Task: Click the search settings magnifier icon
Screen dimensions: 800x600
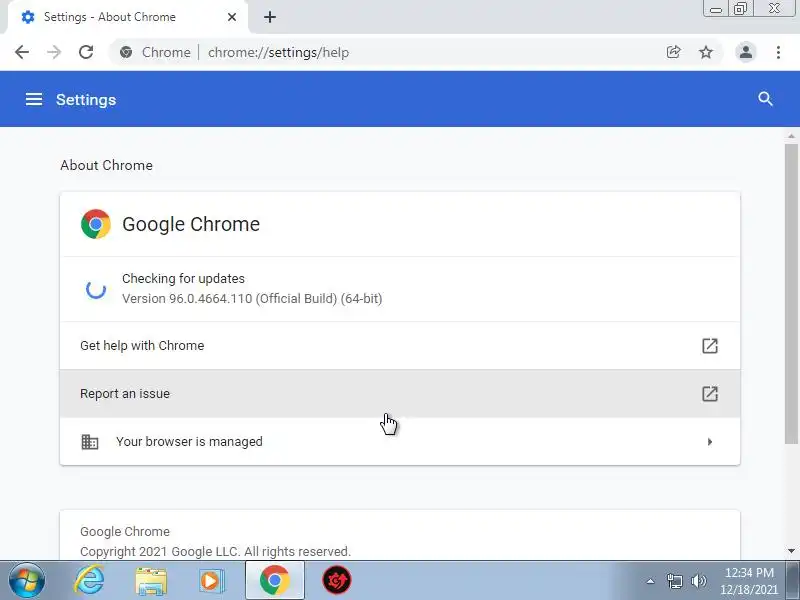Action: 765,99
